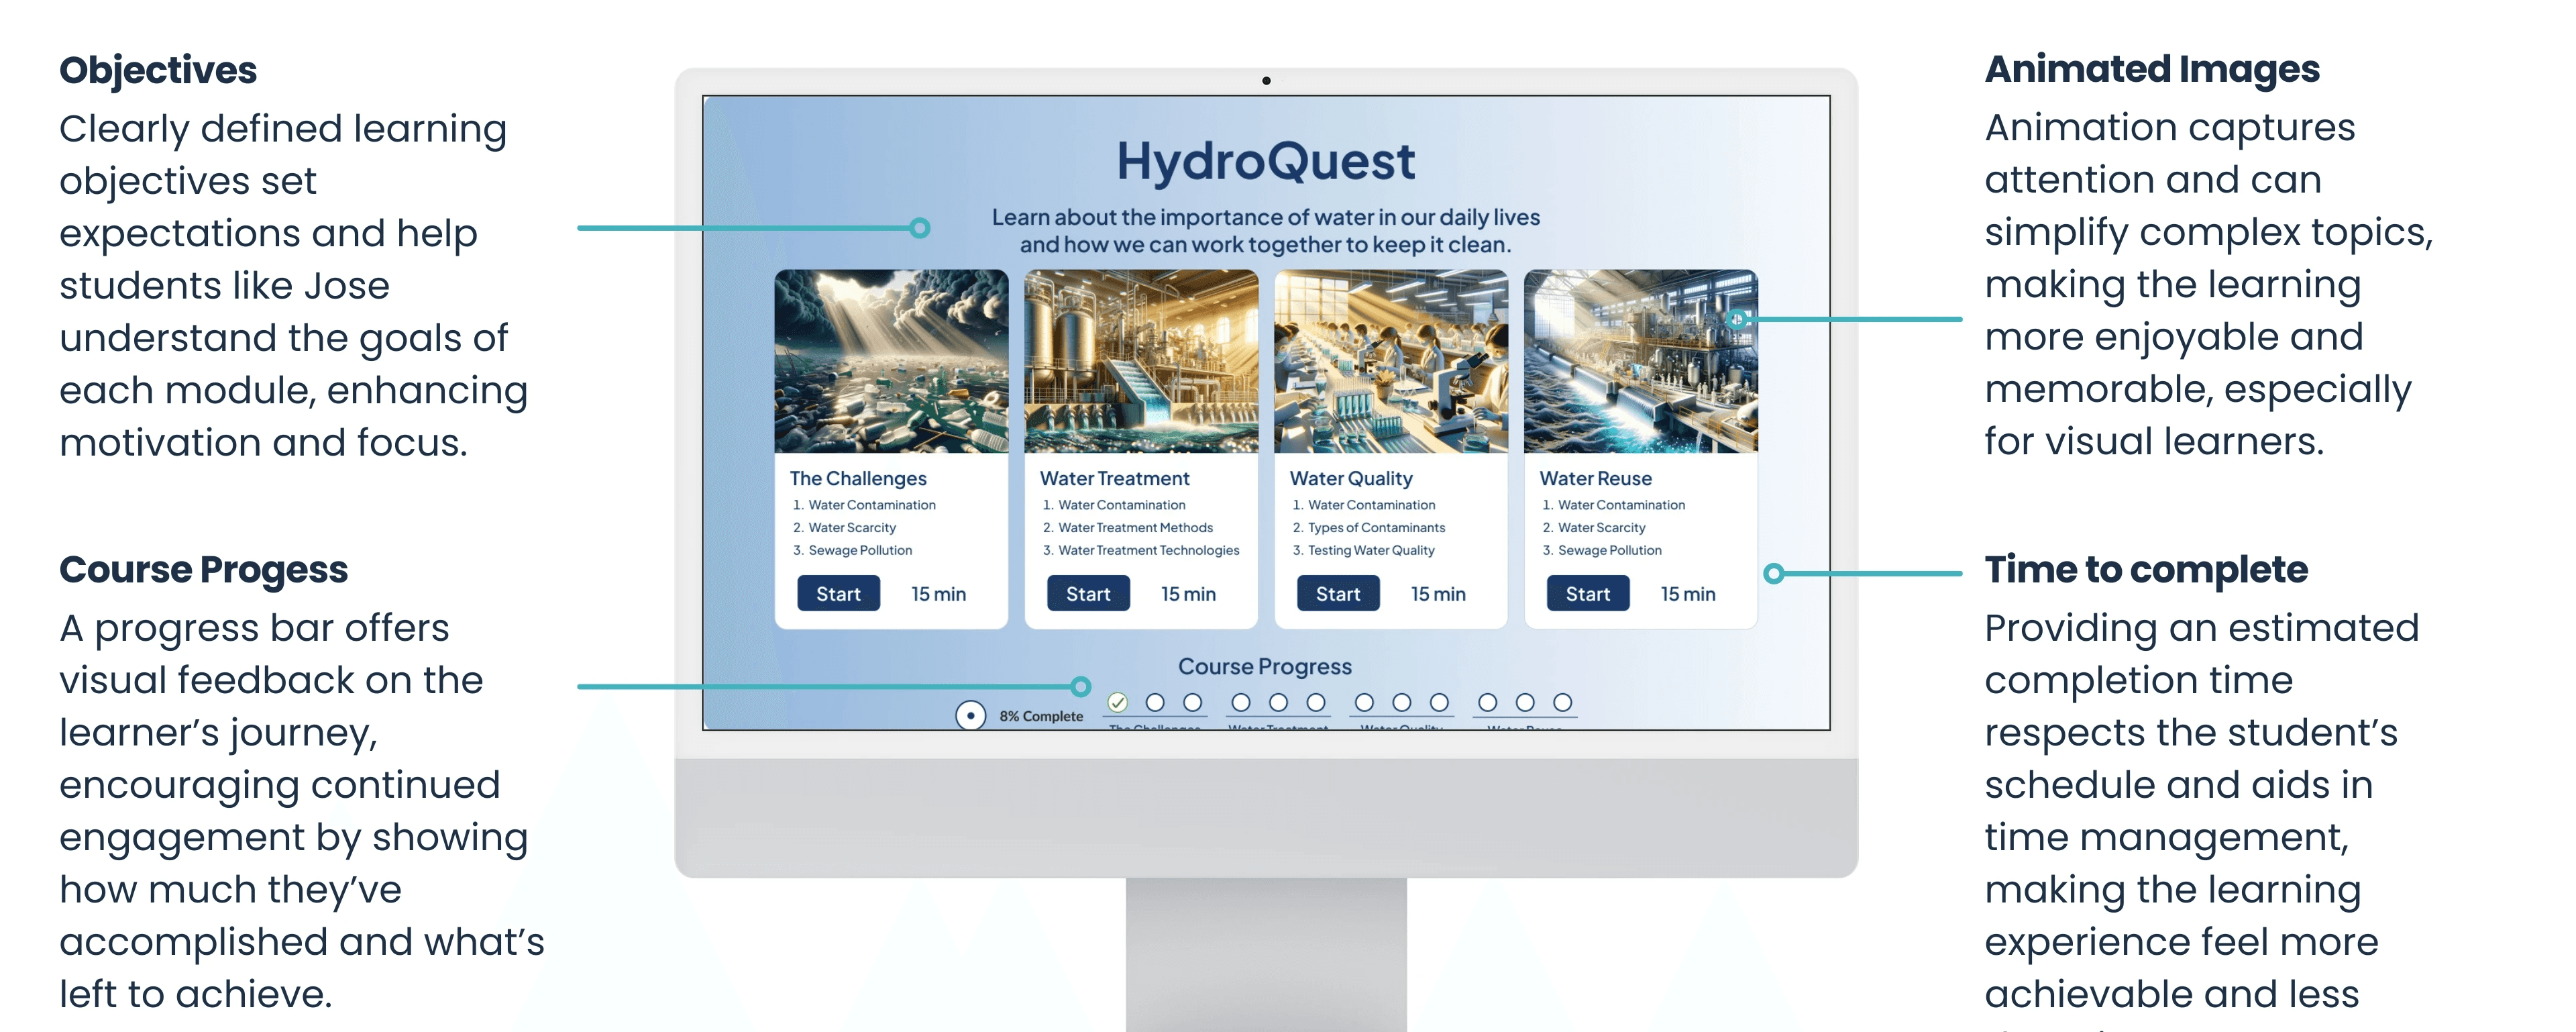
Task: Click 'Types of Contaminants' list item
Action: click(x=1377, y=528)
